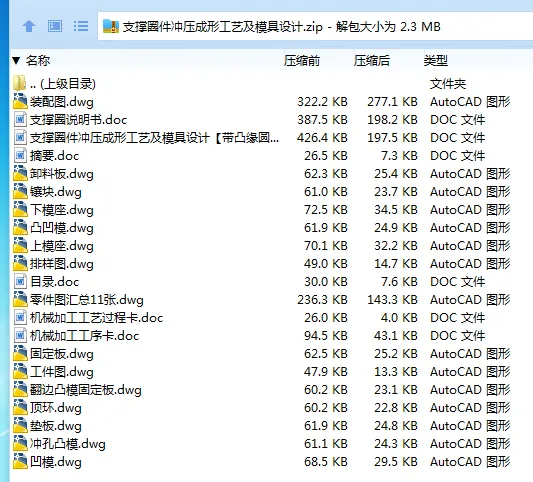Click file name 垫板.dwg
Screen dimensions: 533x482
pos(56,426)
